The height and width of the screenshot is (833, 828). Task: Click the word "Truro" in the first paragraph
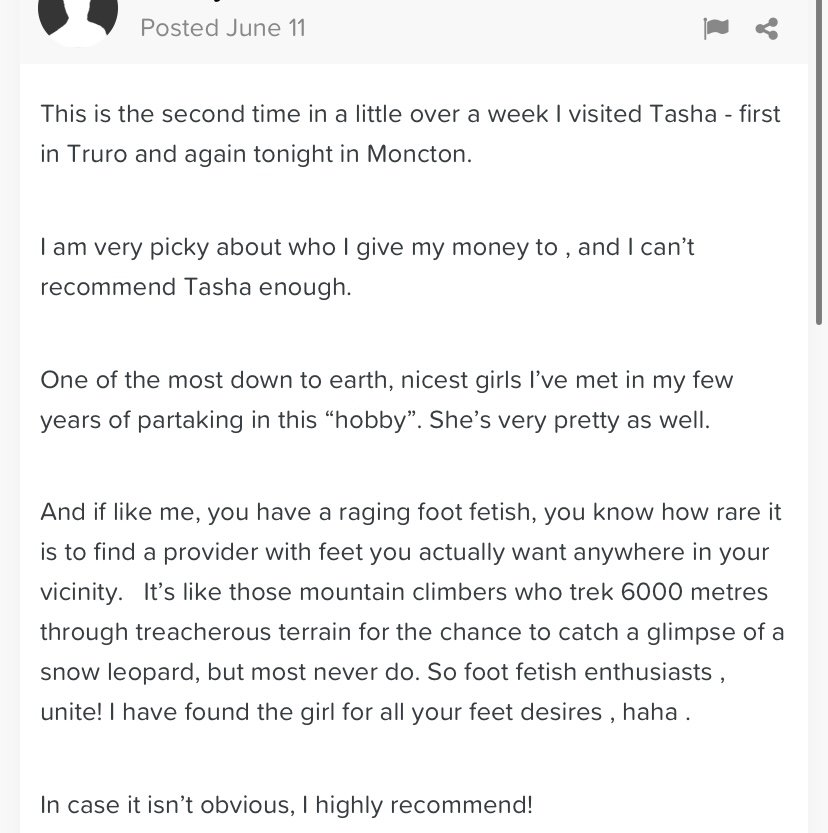[x=97, y=154]
